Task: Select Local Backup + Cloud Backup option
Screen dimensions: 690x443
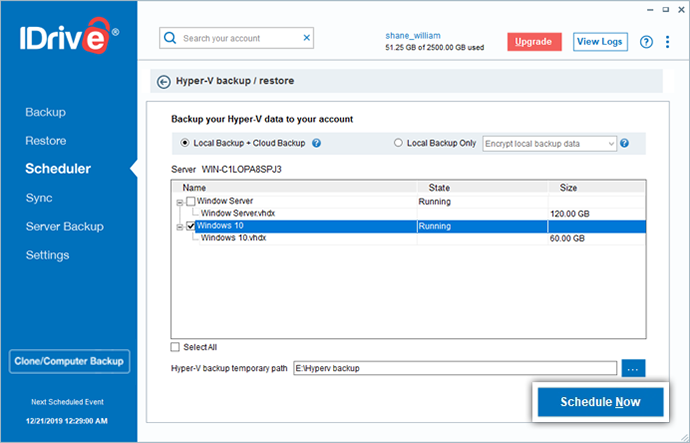Action: pos(185,143)
